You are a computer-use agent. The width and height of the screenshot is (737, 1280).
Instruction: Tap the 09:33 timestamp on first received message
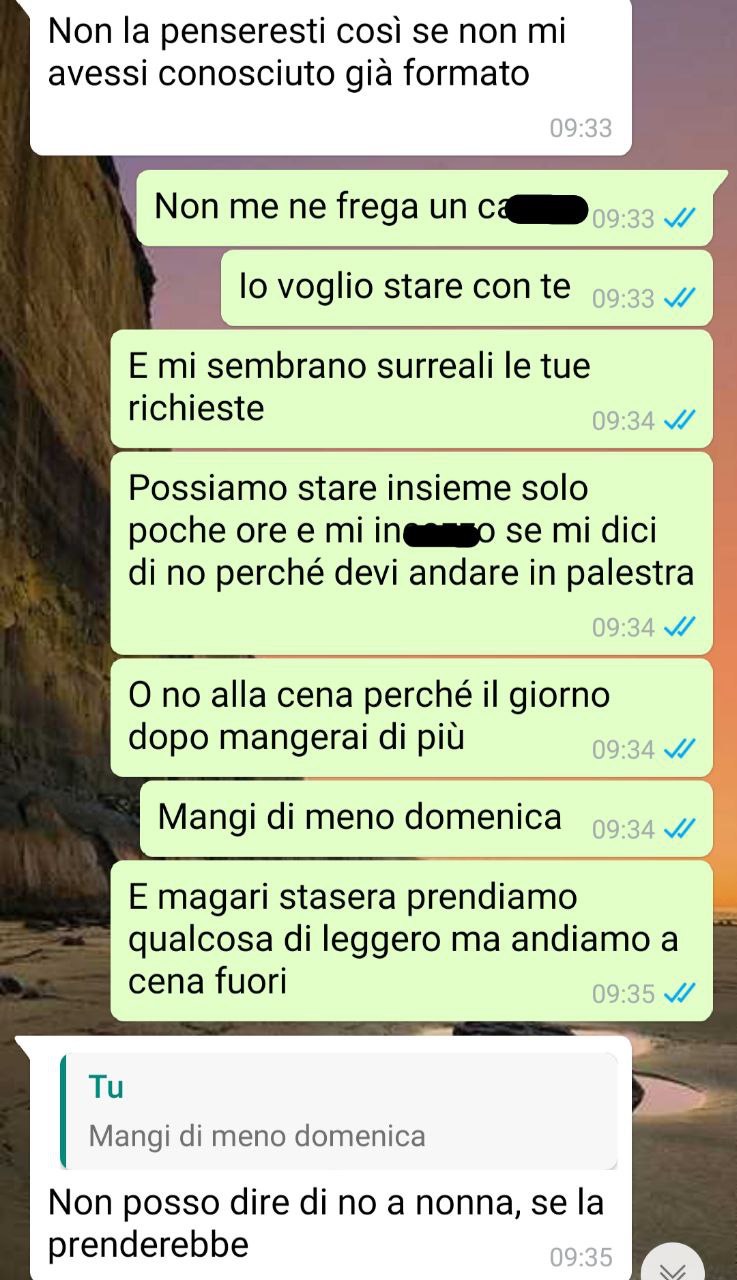(580, 128)
